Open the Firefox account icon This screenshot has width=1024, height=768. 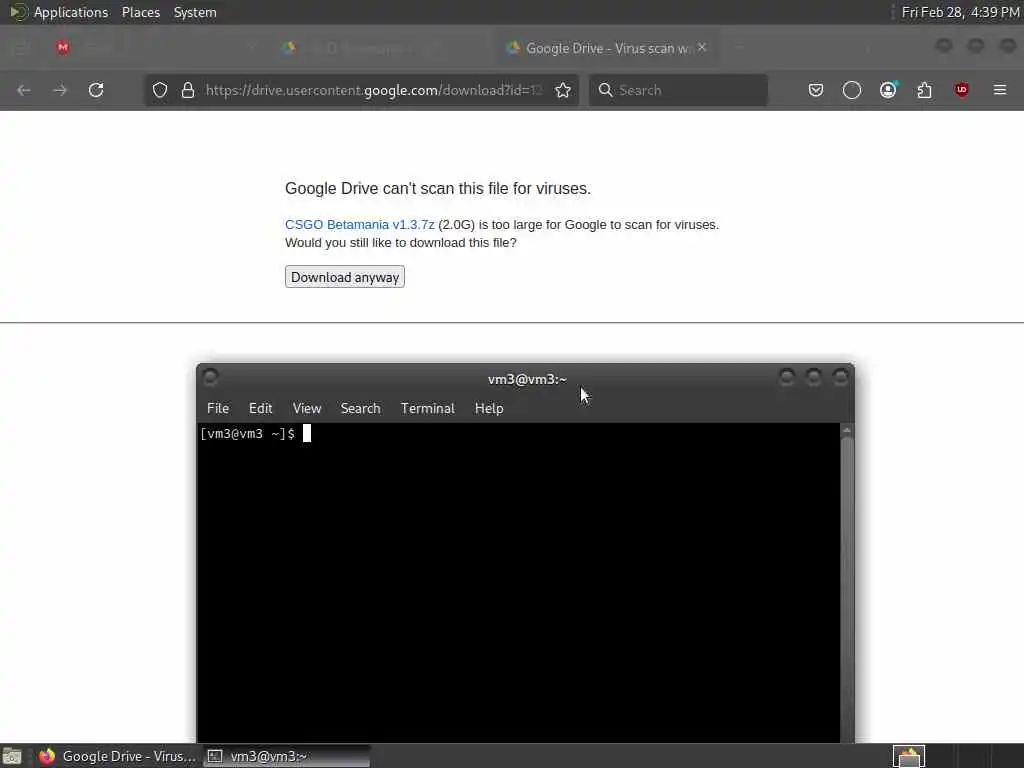tap(888, 90)
